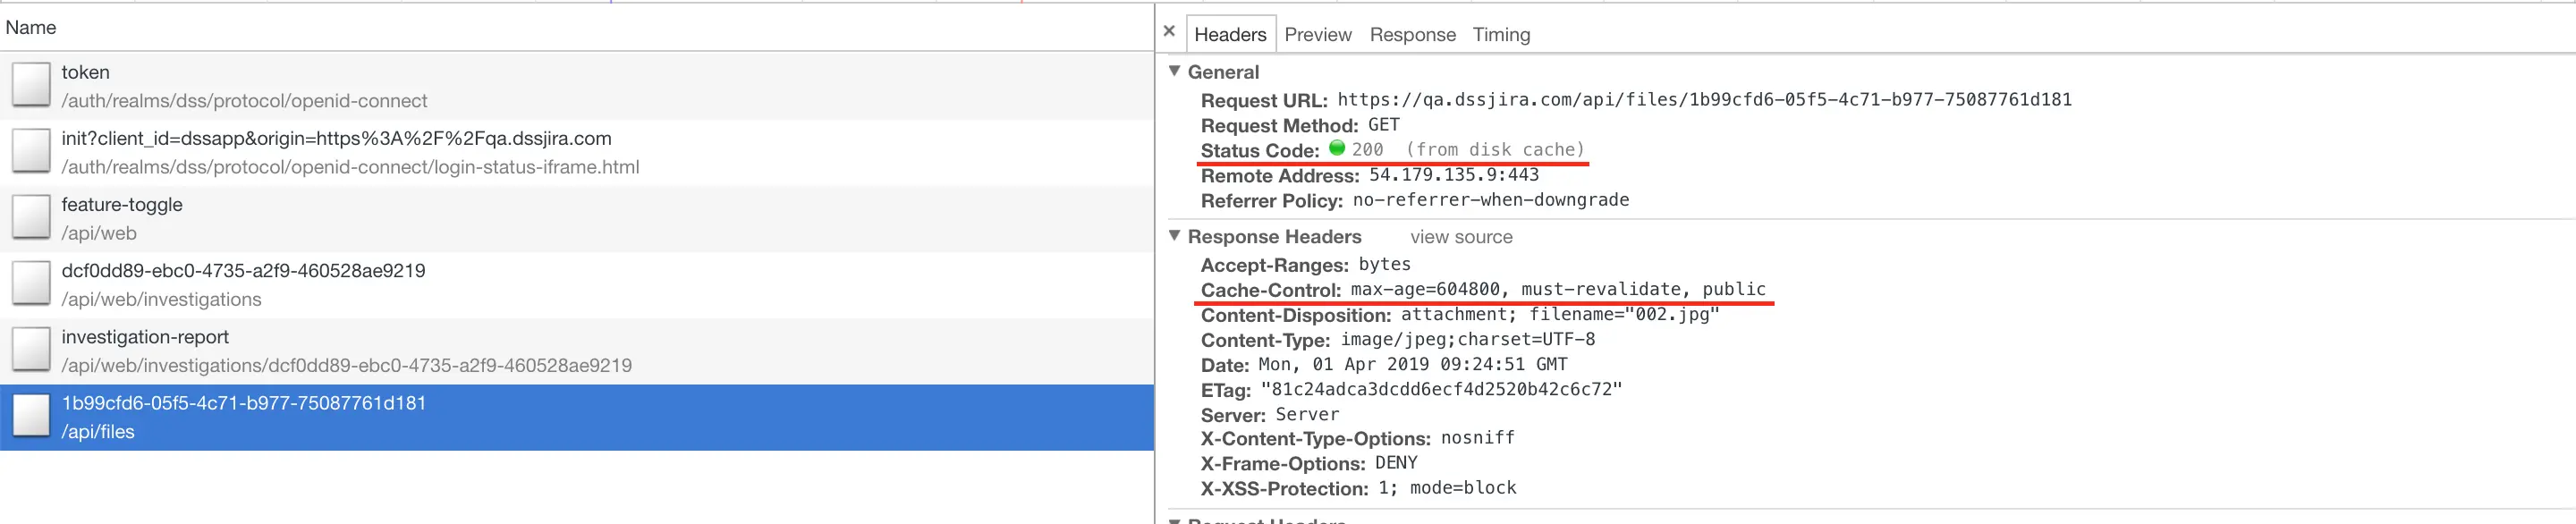Collapse the Response Headers section
Viewport: 2576px width, 524px height.
pyautogui.click(x=1175, y=237)
